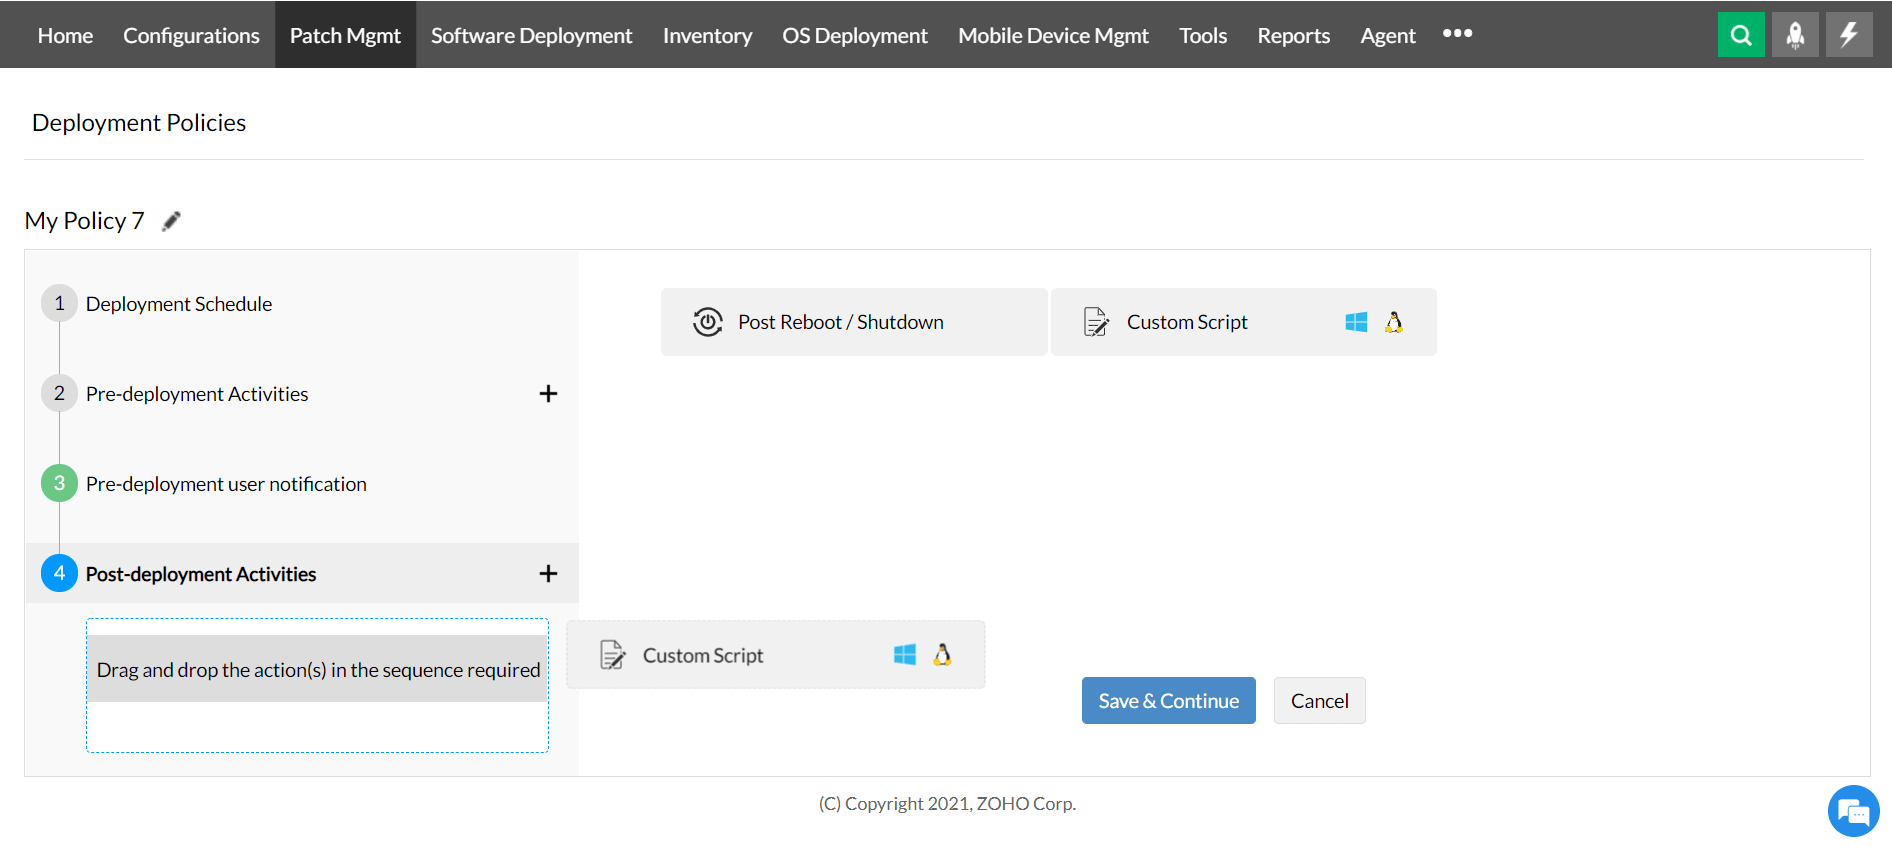Click the Cancel button
The image size is (1892, 847).
pos(1319,701)
